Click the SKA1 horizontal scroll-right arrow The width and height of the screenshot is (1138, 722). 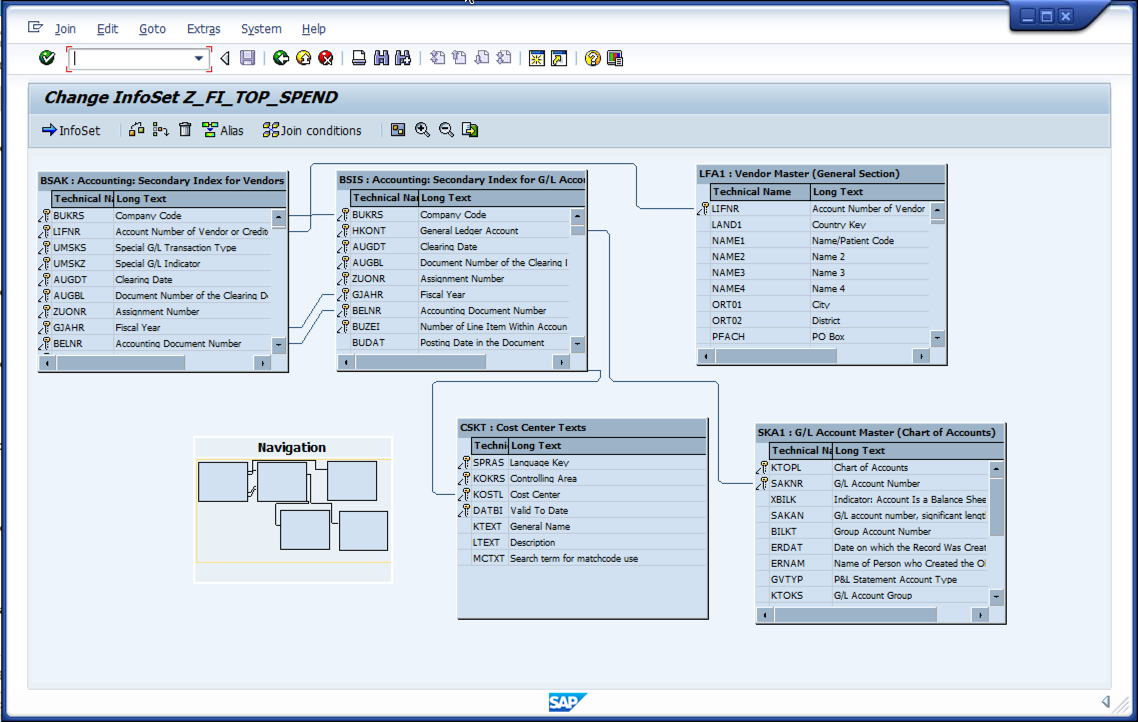[x=981, y=615]
